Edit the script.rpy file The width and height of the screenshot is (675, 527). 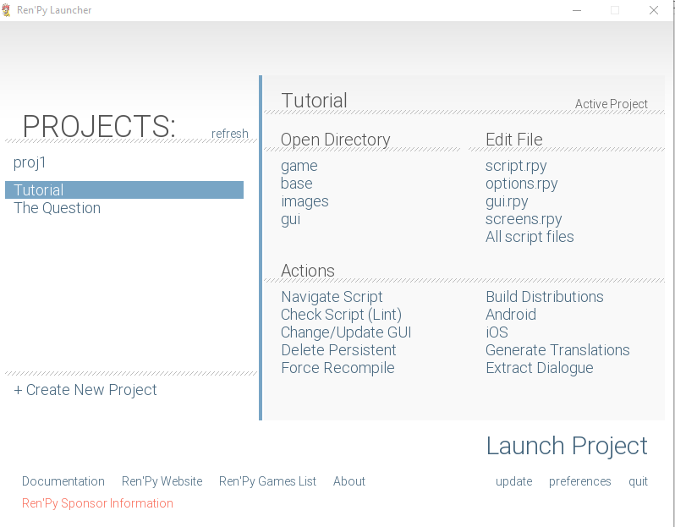point(516,166)
